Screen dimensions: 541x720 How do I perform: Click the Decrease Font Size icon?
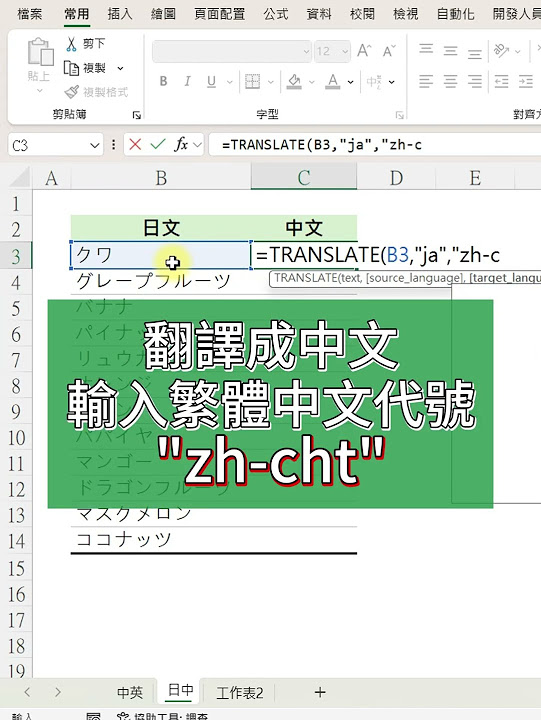[389, 51]
